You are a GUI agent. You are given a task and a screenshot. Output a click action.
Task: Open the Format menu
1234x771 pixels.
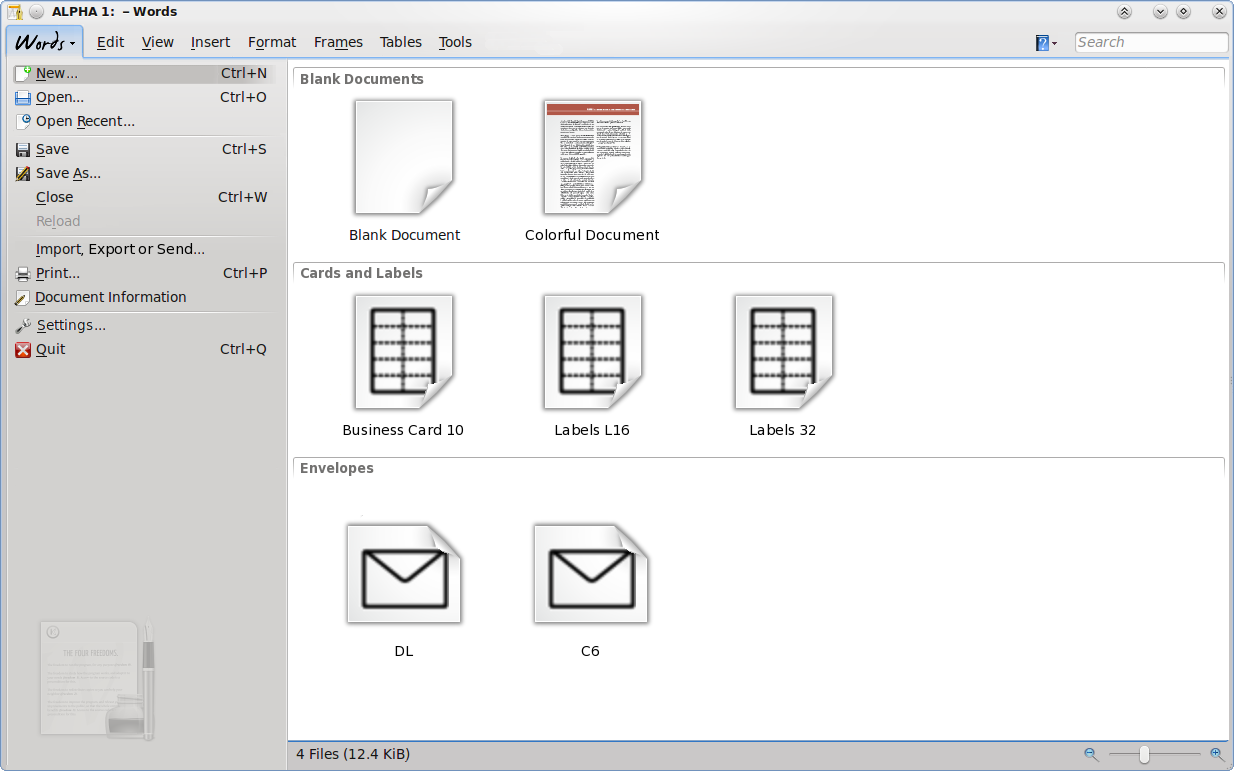click(272, 42)
